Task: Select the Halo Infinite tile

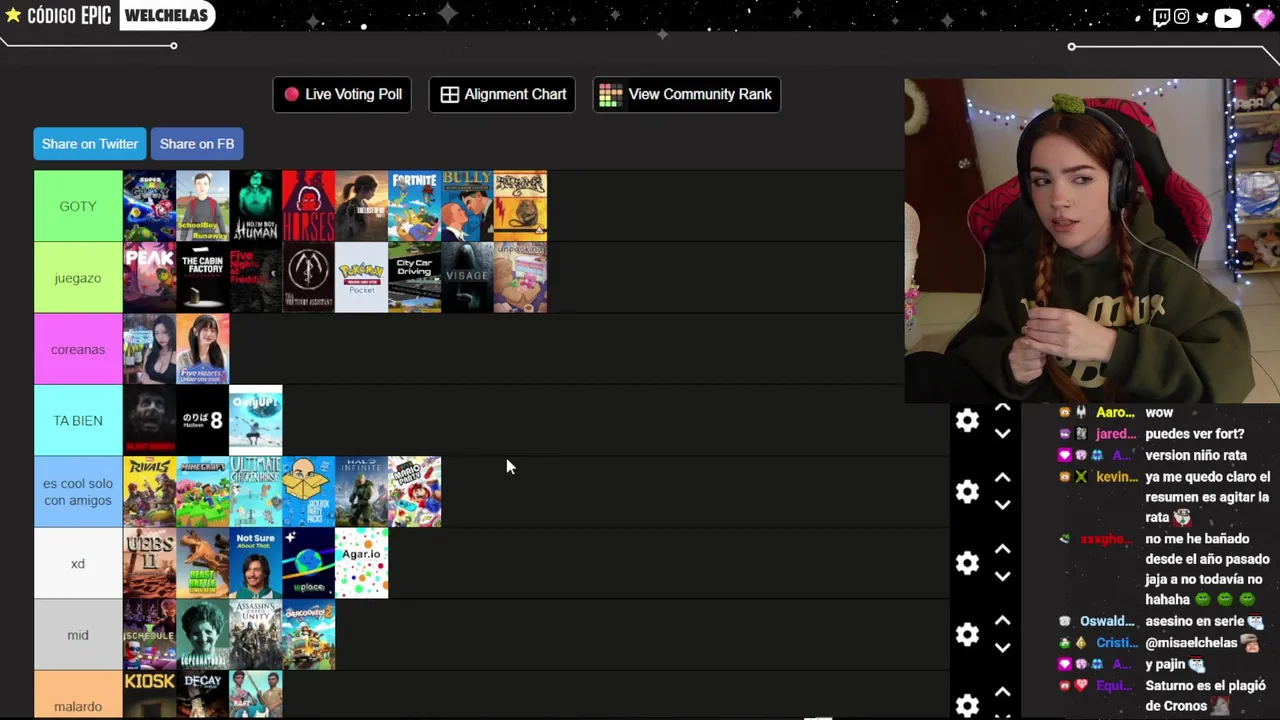Action: pyautogui.click(x=361, y=492)
